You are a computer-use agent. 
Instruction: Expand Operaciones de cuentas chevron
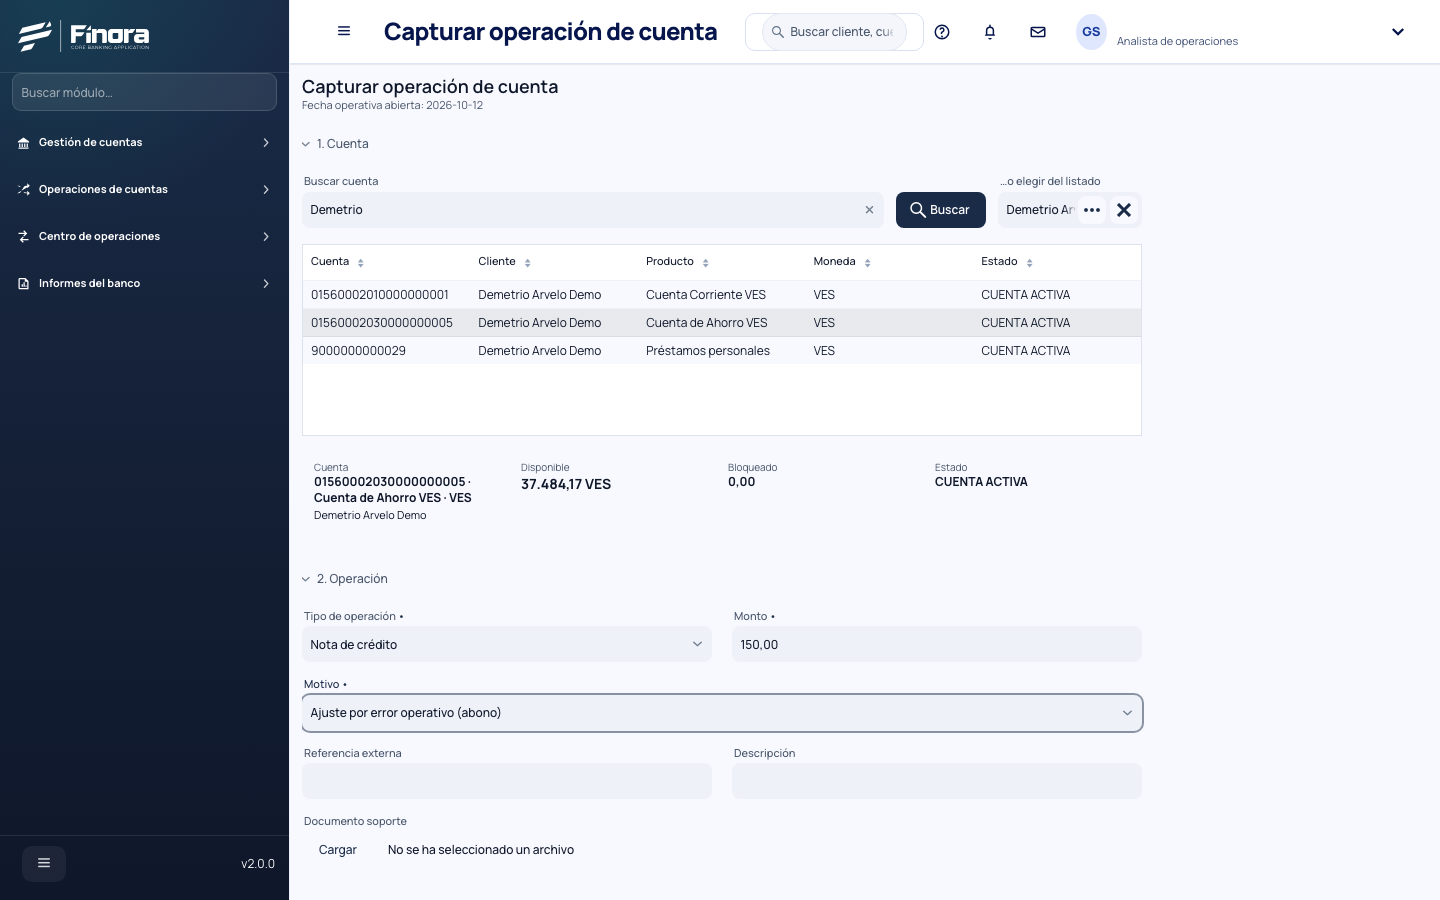[266, 190]
